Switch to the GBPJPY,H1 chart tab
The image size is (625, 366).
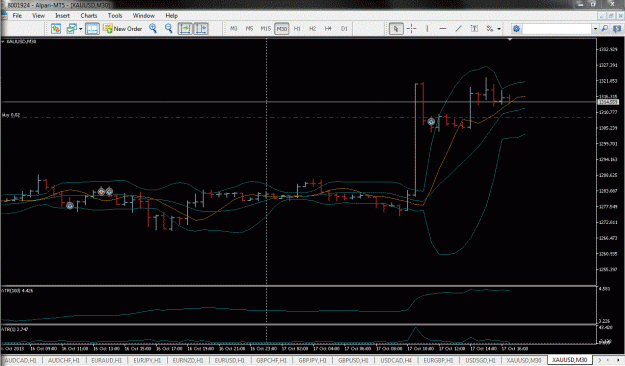[x=312, y=360]
